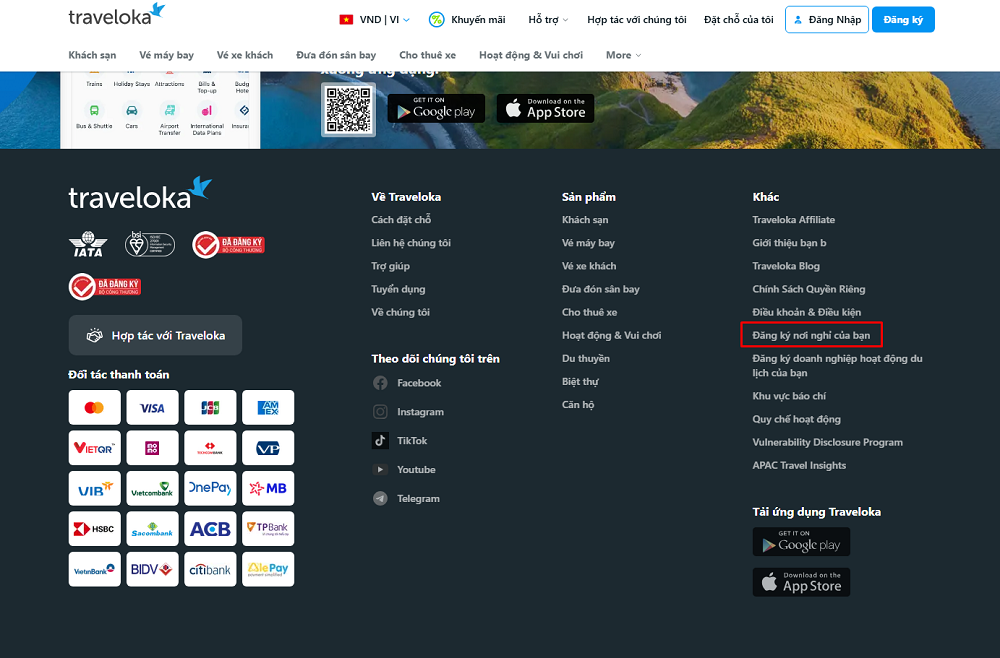Click the Mastercard payment logo
Viewport: 1000px width, 658px height.
(95, 408)
